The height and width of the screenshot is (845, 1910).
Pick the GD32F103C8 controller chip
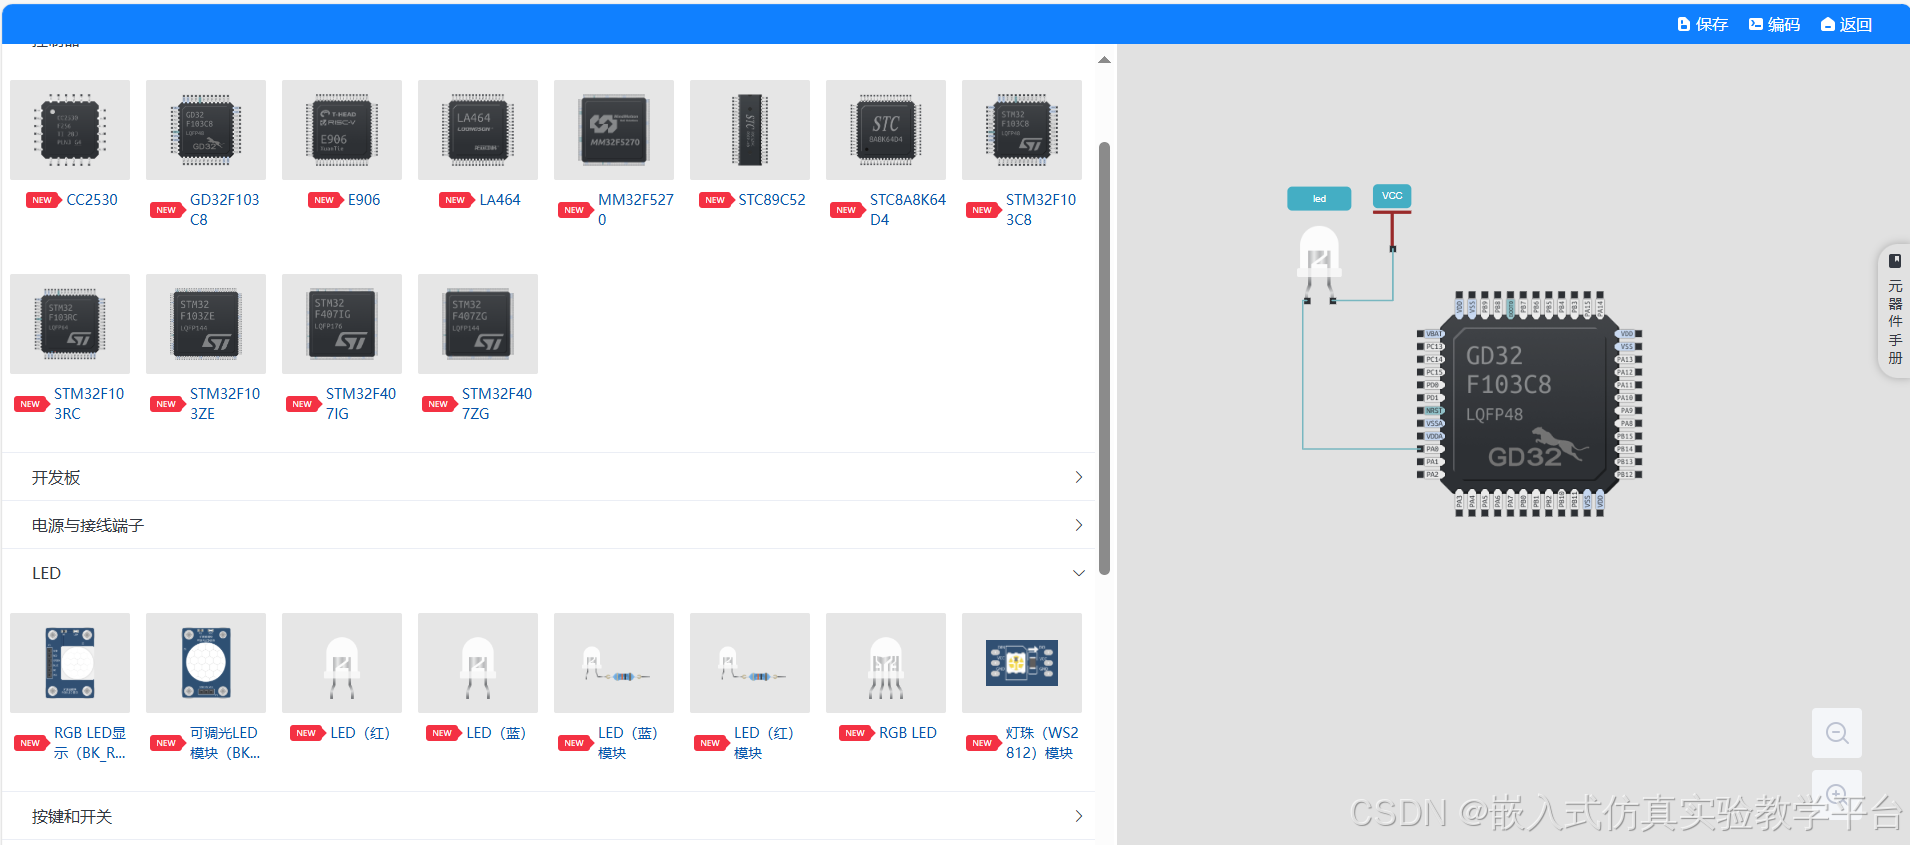206,130
